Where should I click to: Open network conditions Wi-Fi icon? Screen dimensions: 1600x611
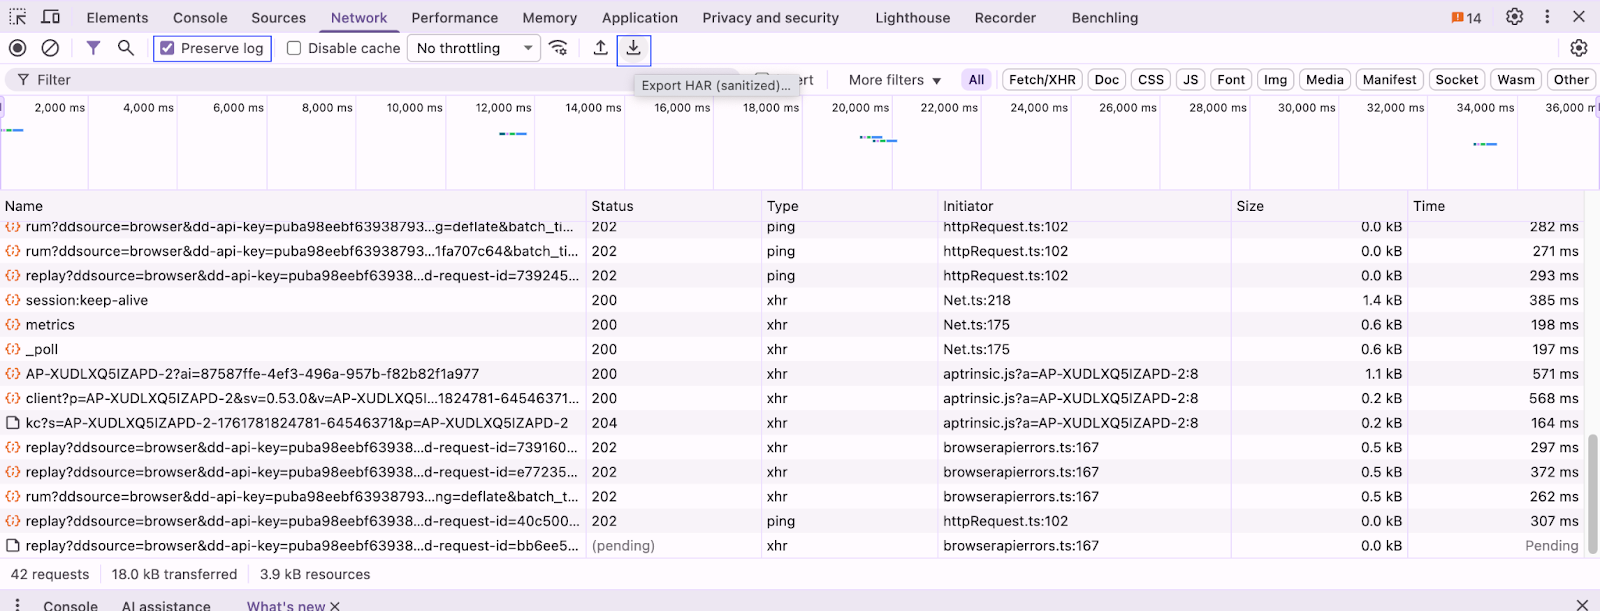tap(559, 48)
